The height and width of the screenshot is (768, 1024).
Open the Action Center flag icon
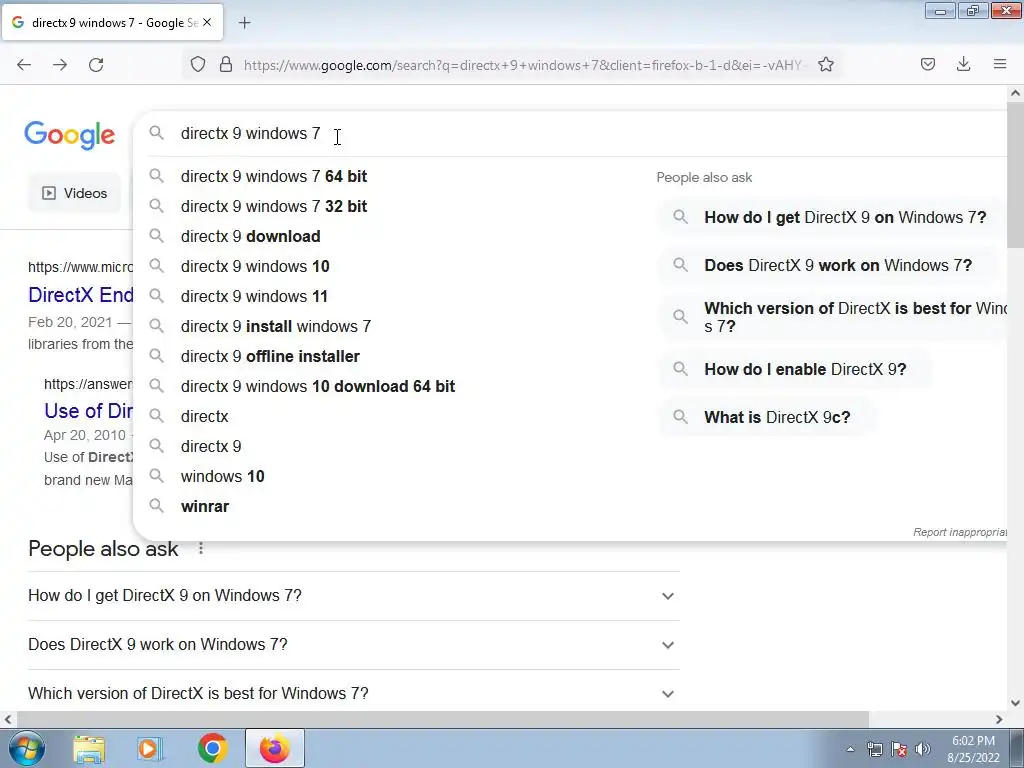tap(899, 749)
